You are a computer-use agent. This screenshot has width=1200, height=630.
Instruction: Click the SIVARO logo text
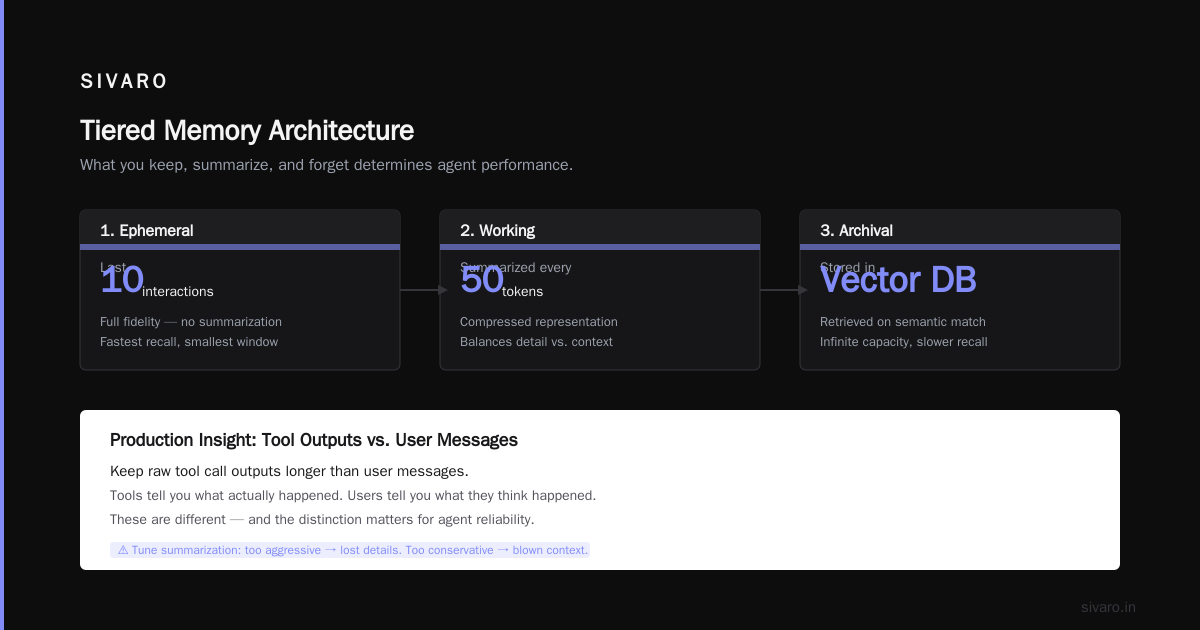(x=124, y=81)
